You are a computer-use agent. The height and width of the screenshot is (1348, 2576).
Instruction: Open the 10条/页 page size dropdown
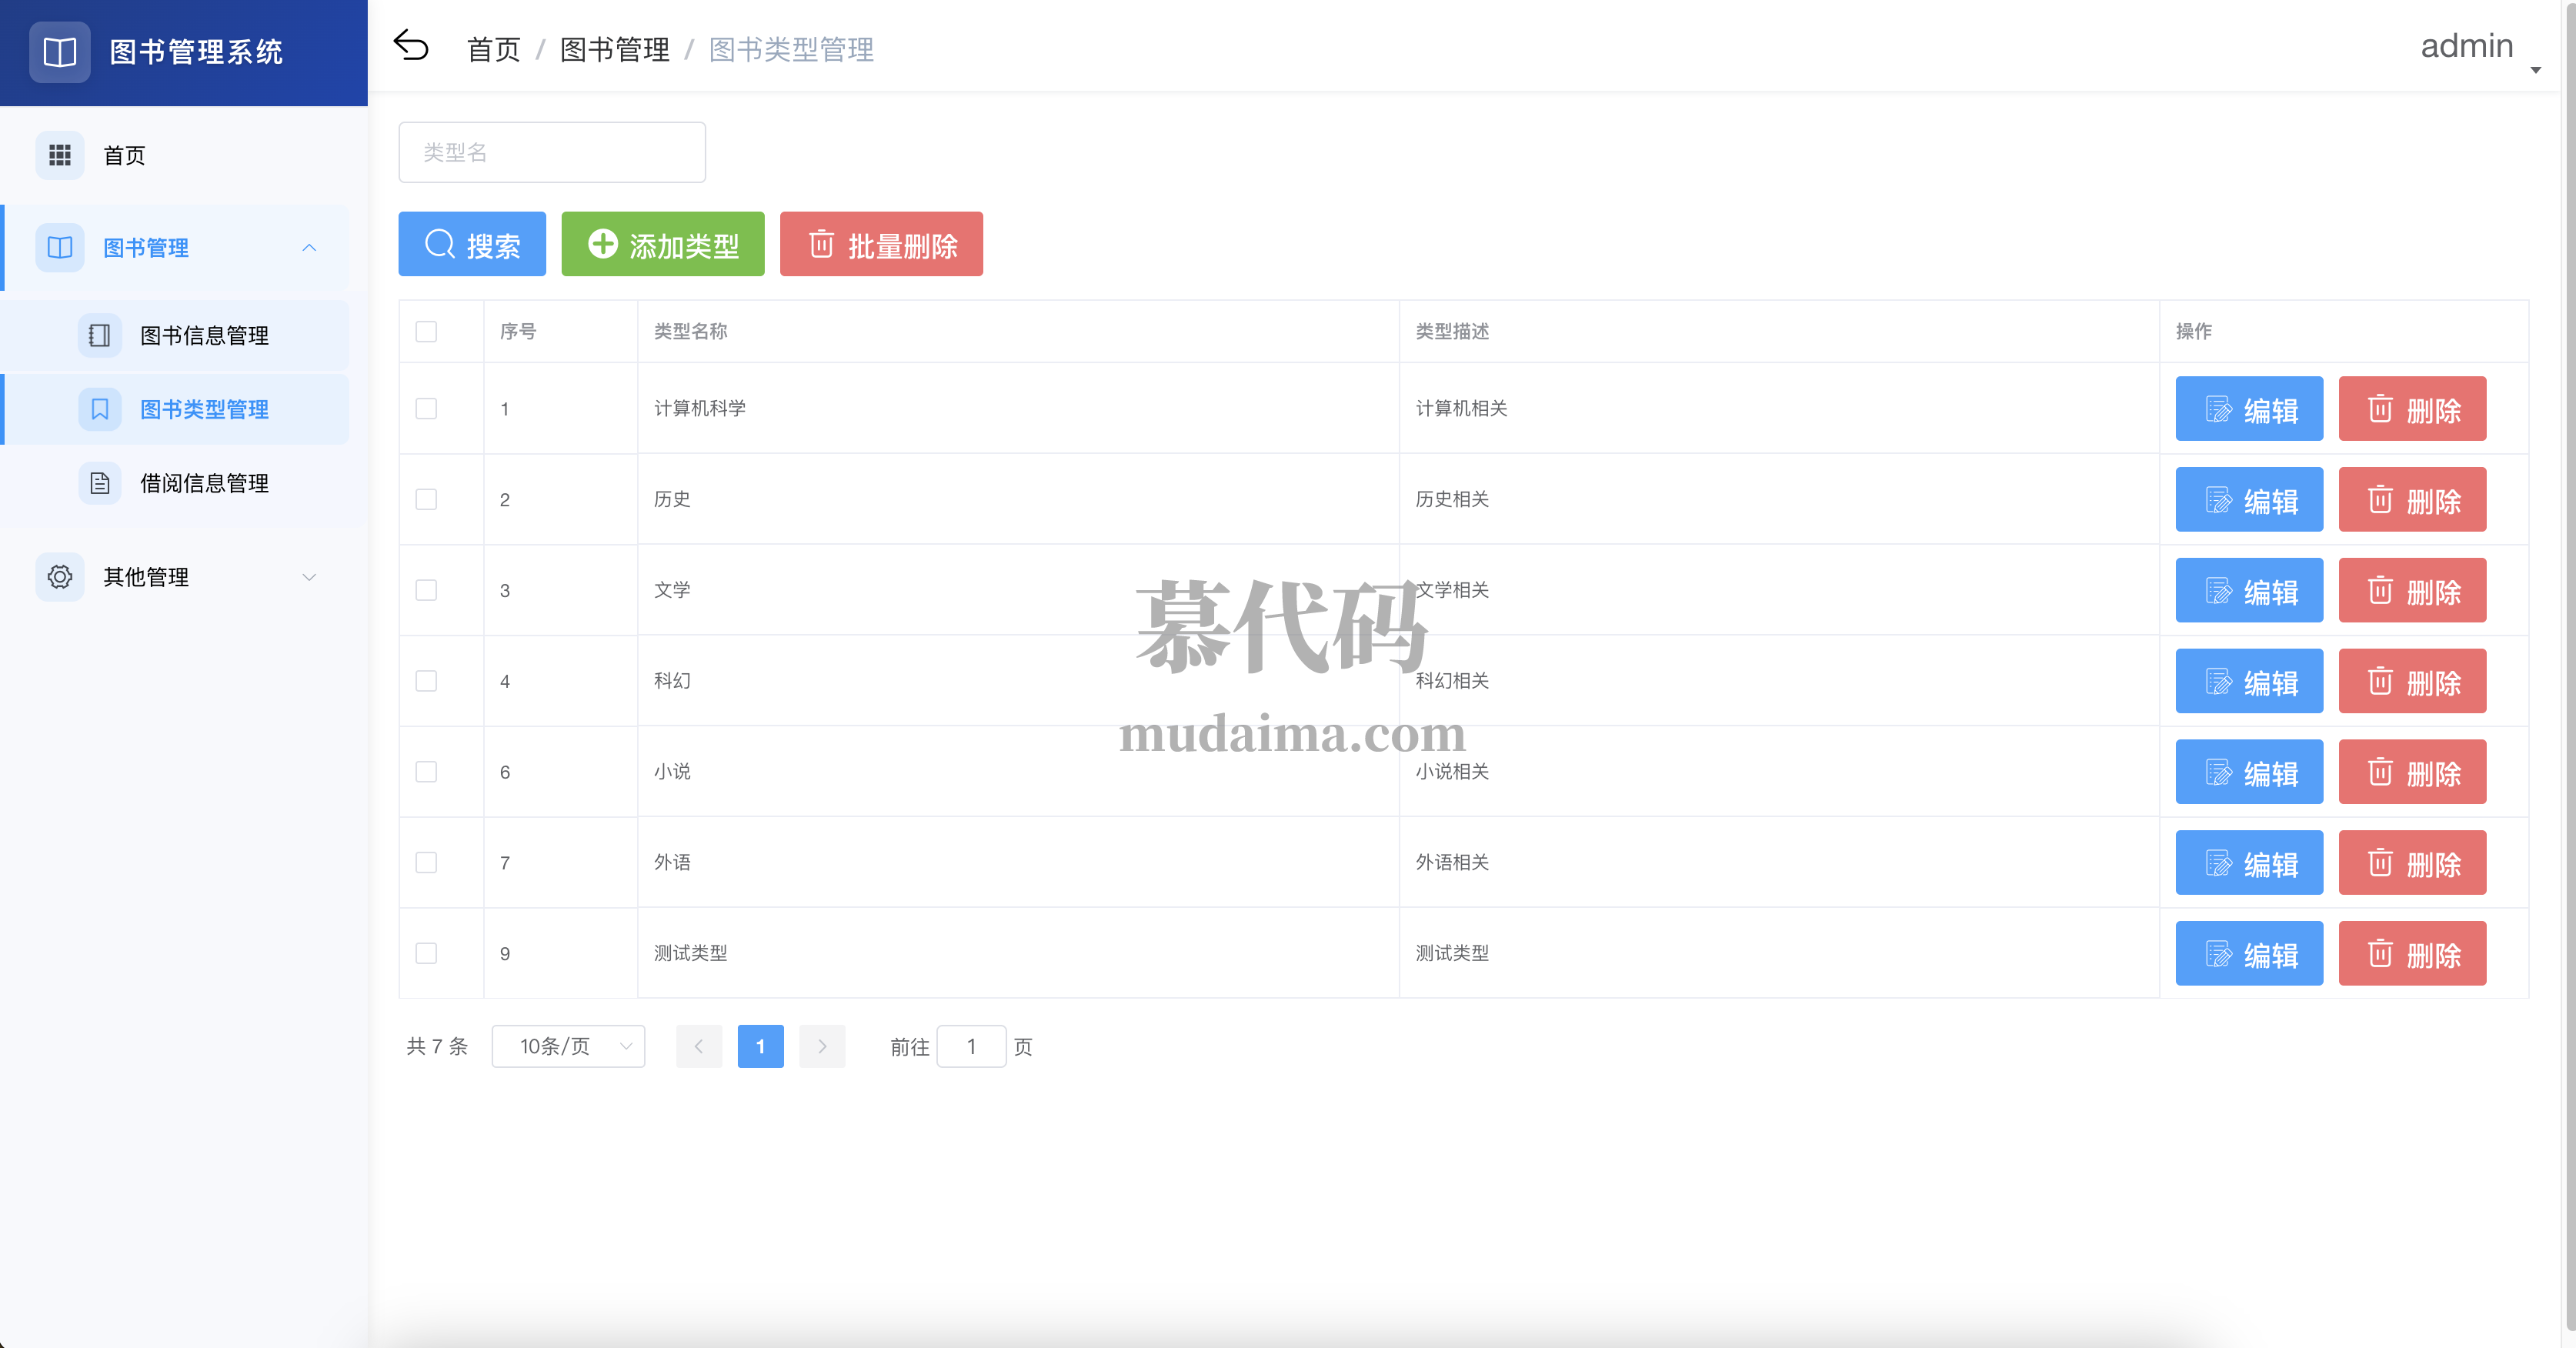567,1046
